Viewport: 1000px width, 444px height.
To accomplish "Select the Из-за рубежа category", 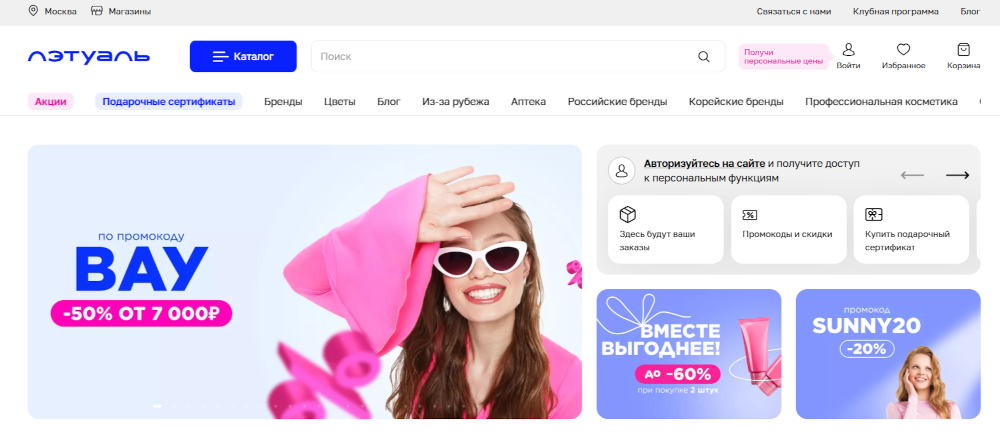I will [x=455, y=101].
